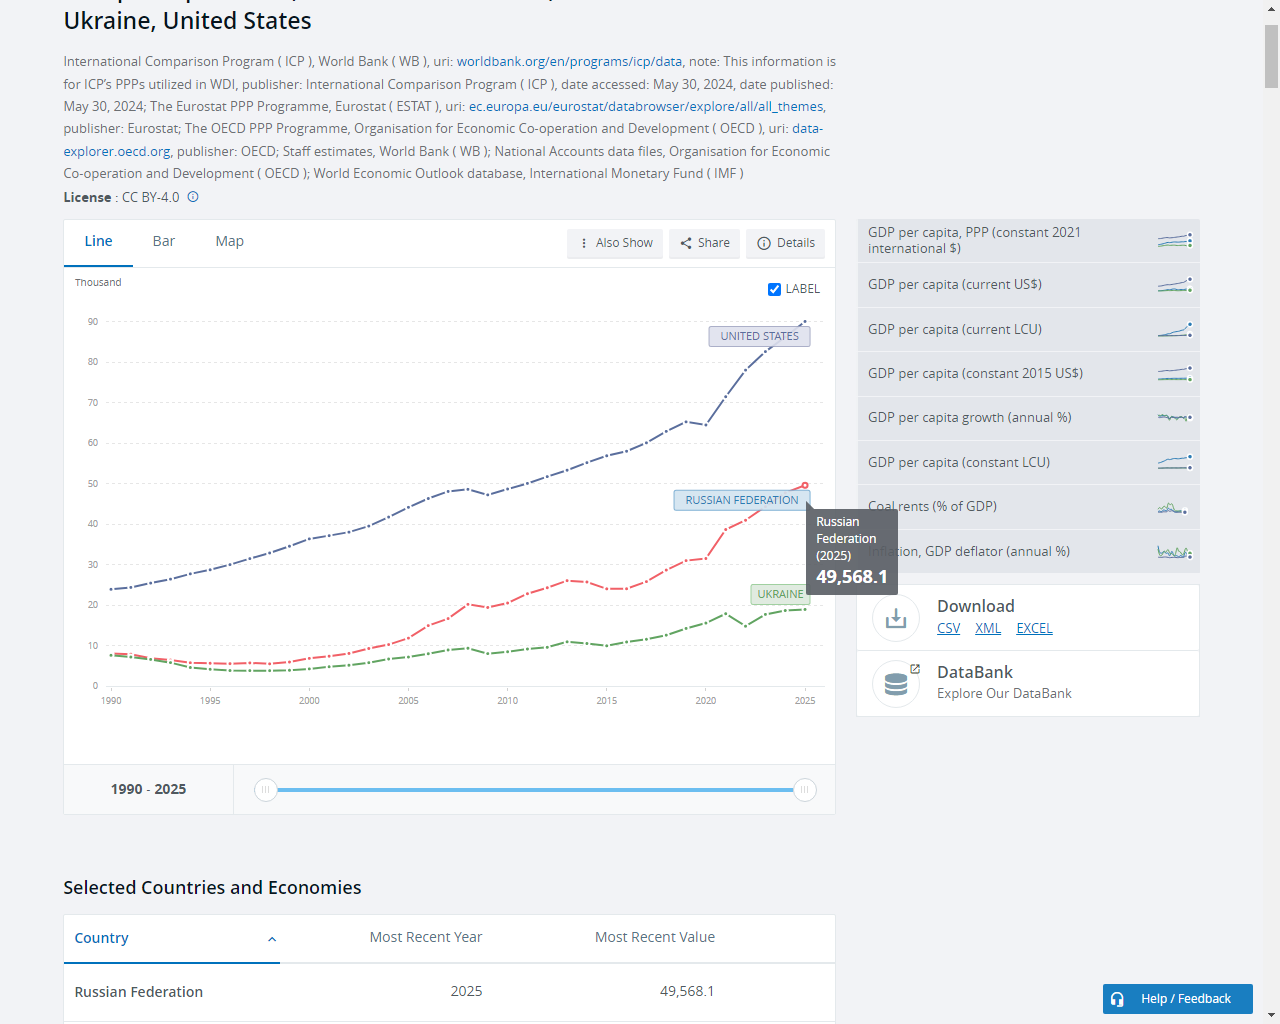This screenshot has width=1280, height=1024.
Task: Switch to the Bar chart tab
Action: [164, 241]
